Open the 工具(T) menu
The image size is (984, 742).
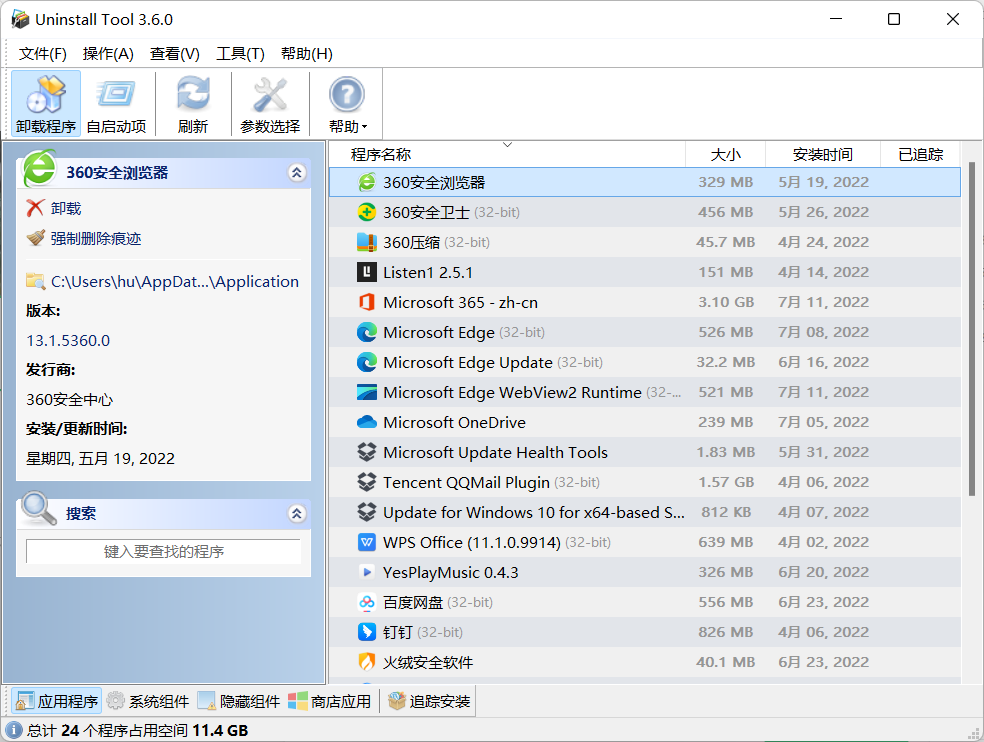[238, 53]
